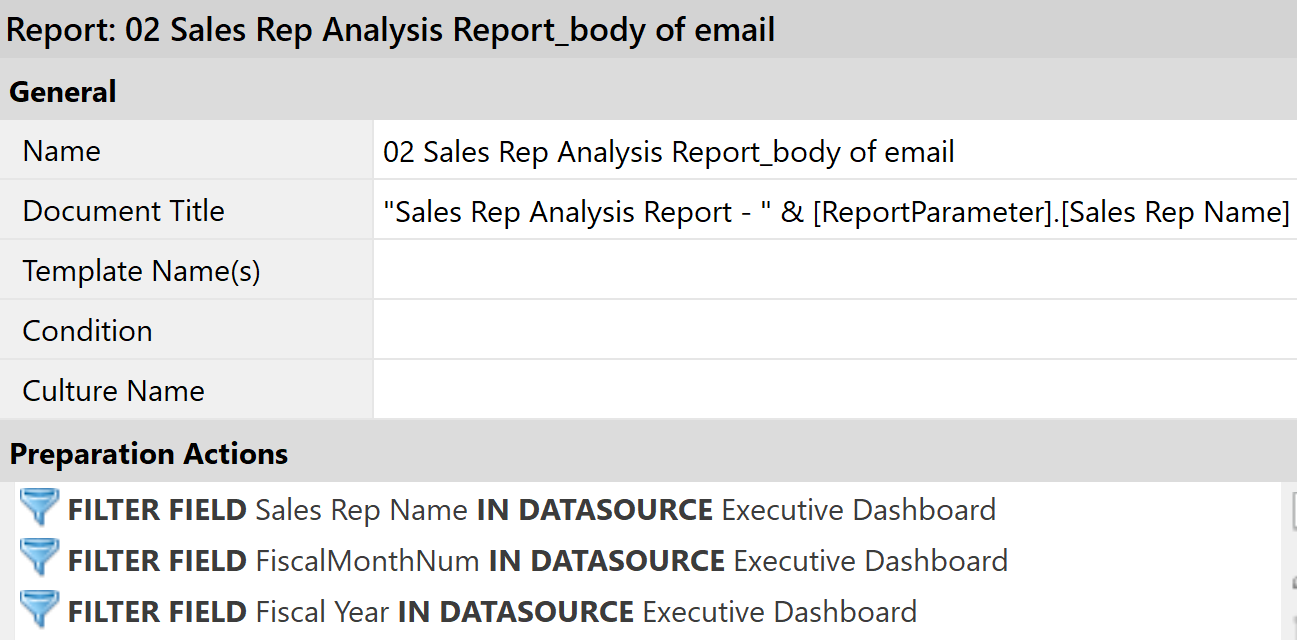
Task: Select the Template Name(s) property label
Action: (x=141, y=271)
